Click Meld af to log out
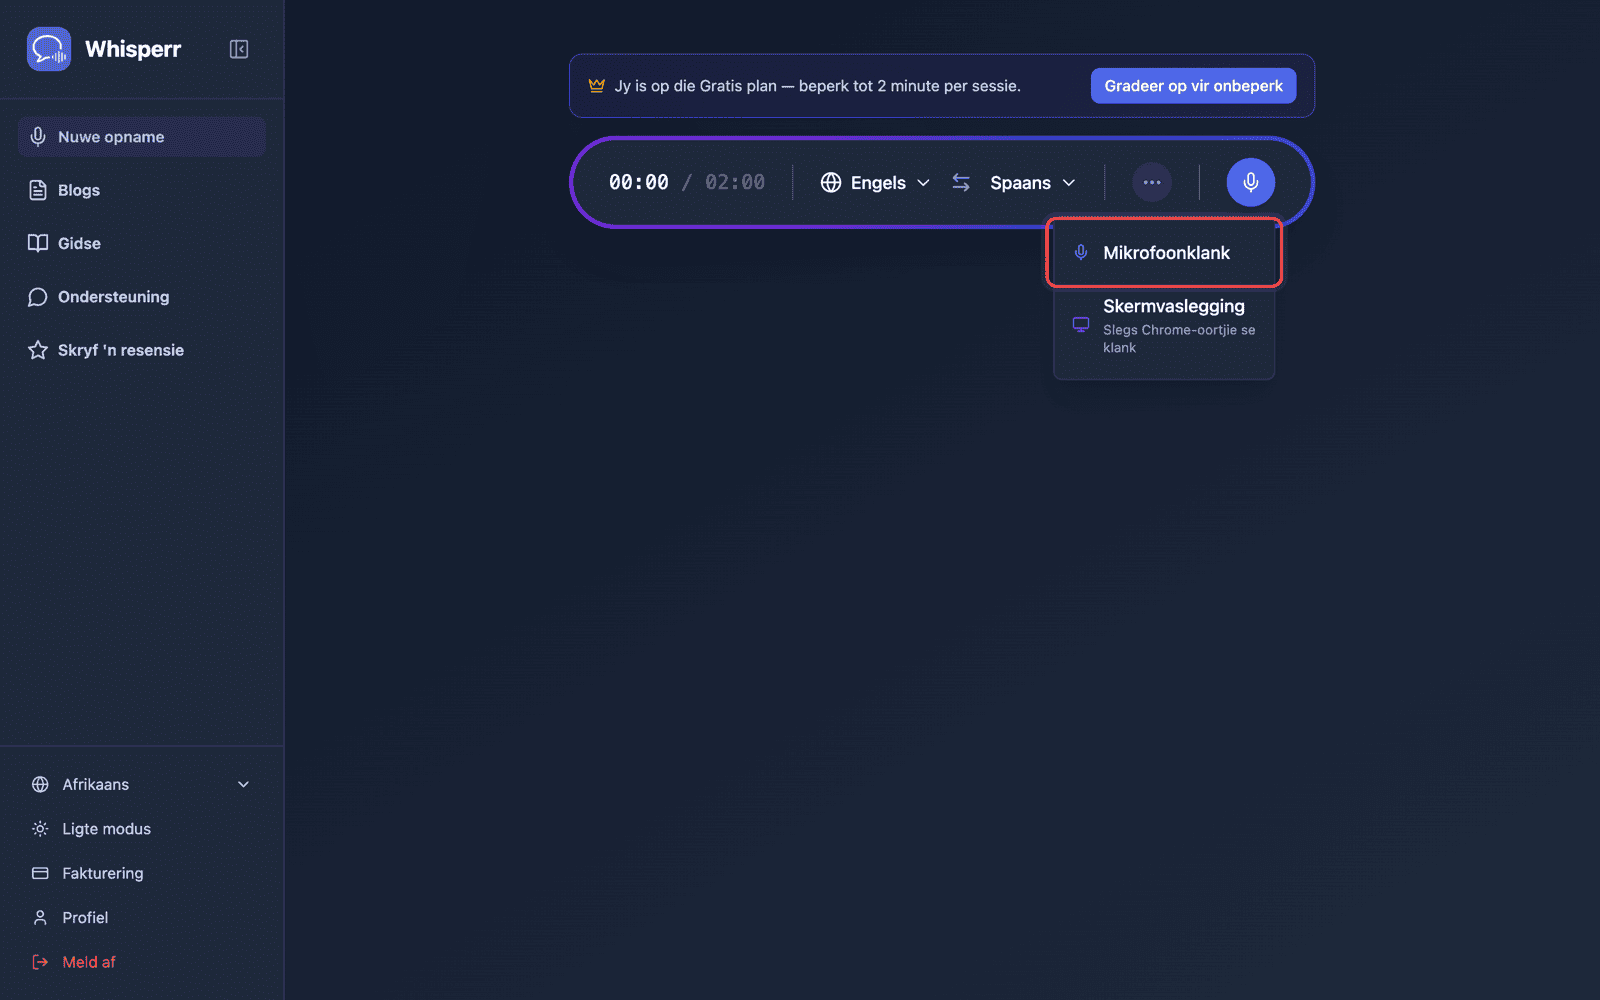1600x1000 pixels. pyautogui.click(x=141, y=962)
